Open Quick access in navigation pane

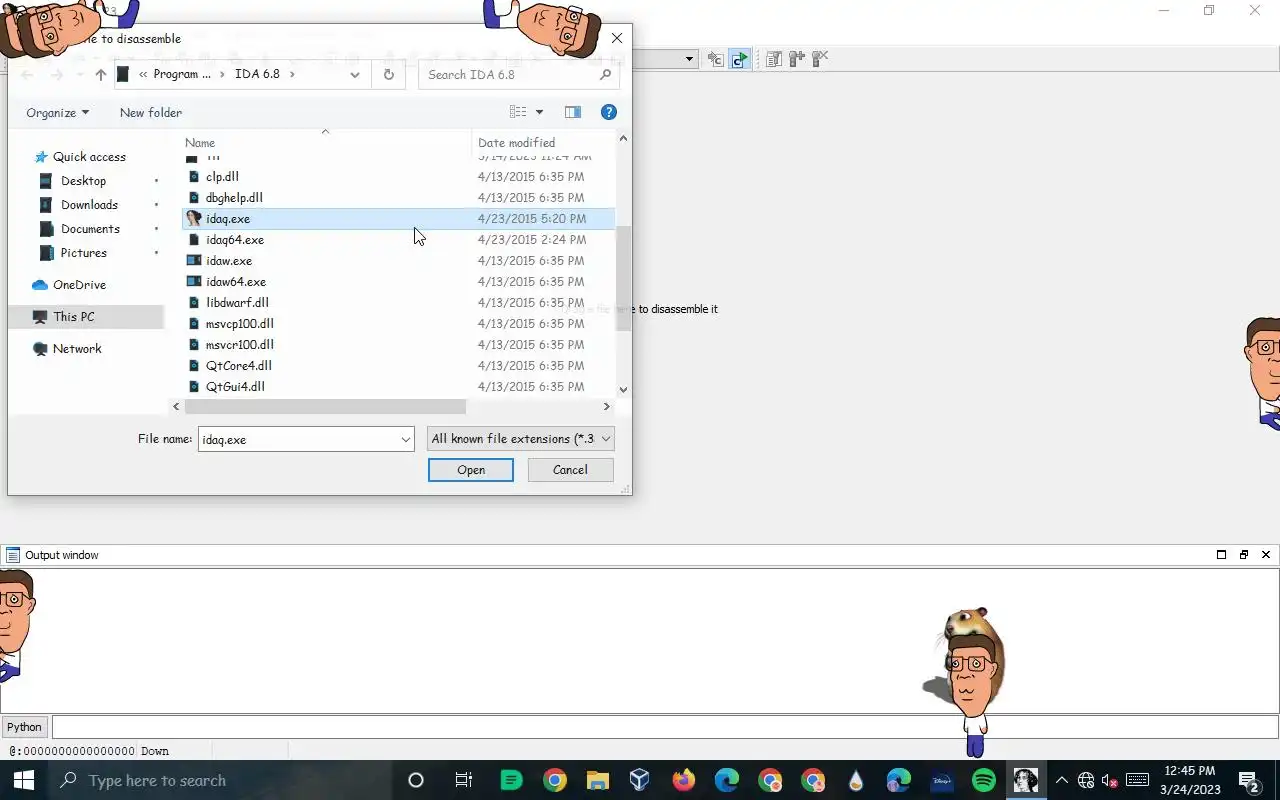point(88,157)
